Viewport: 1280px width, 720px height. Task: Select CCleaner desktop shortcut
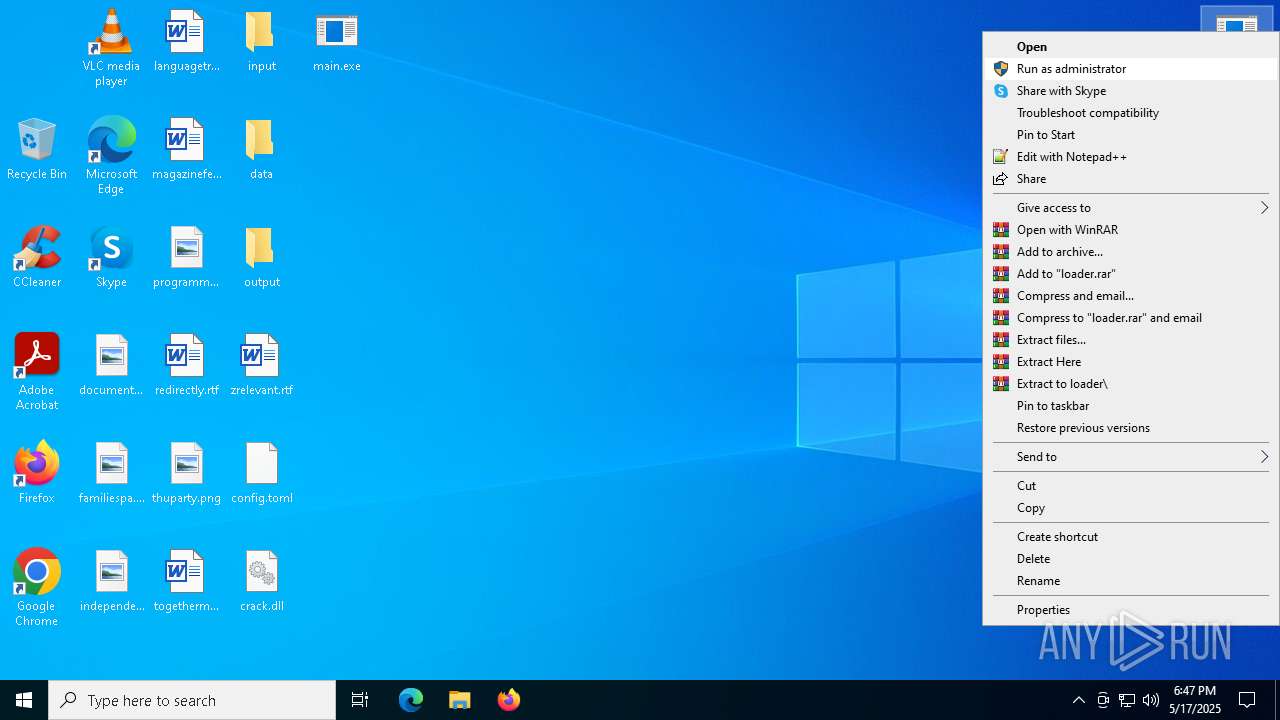pos(36,258)
